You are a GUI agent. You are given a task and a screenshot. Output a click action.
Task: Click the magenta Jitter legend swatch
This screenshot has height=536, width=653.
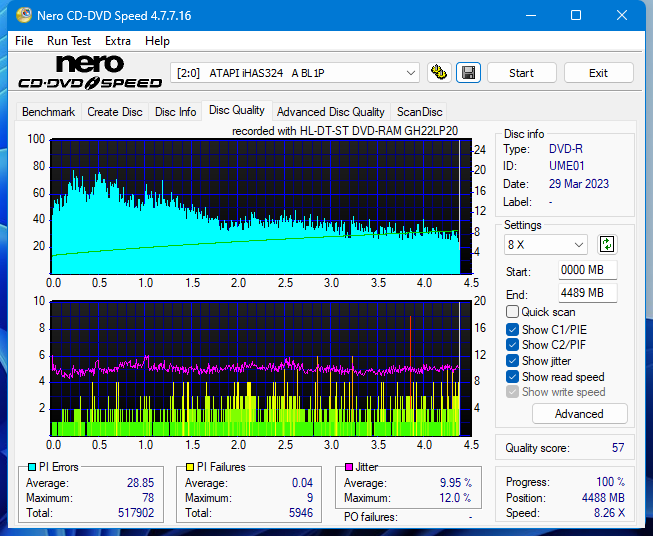pyautogui.click(x=349, y=467)
